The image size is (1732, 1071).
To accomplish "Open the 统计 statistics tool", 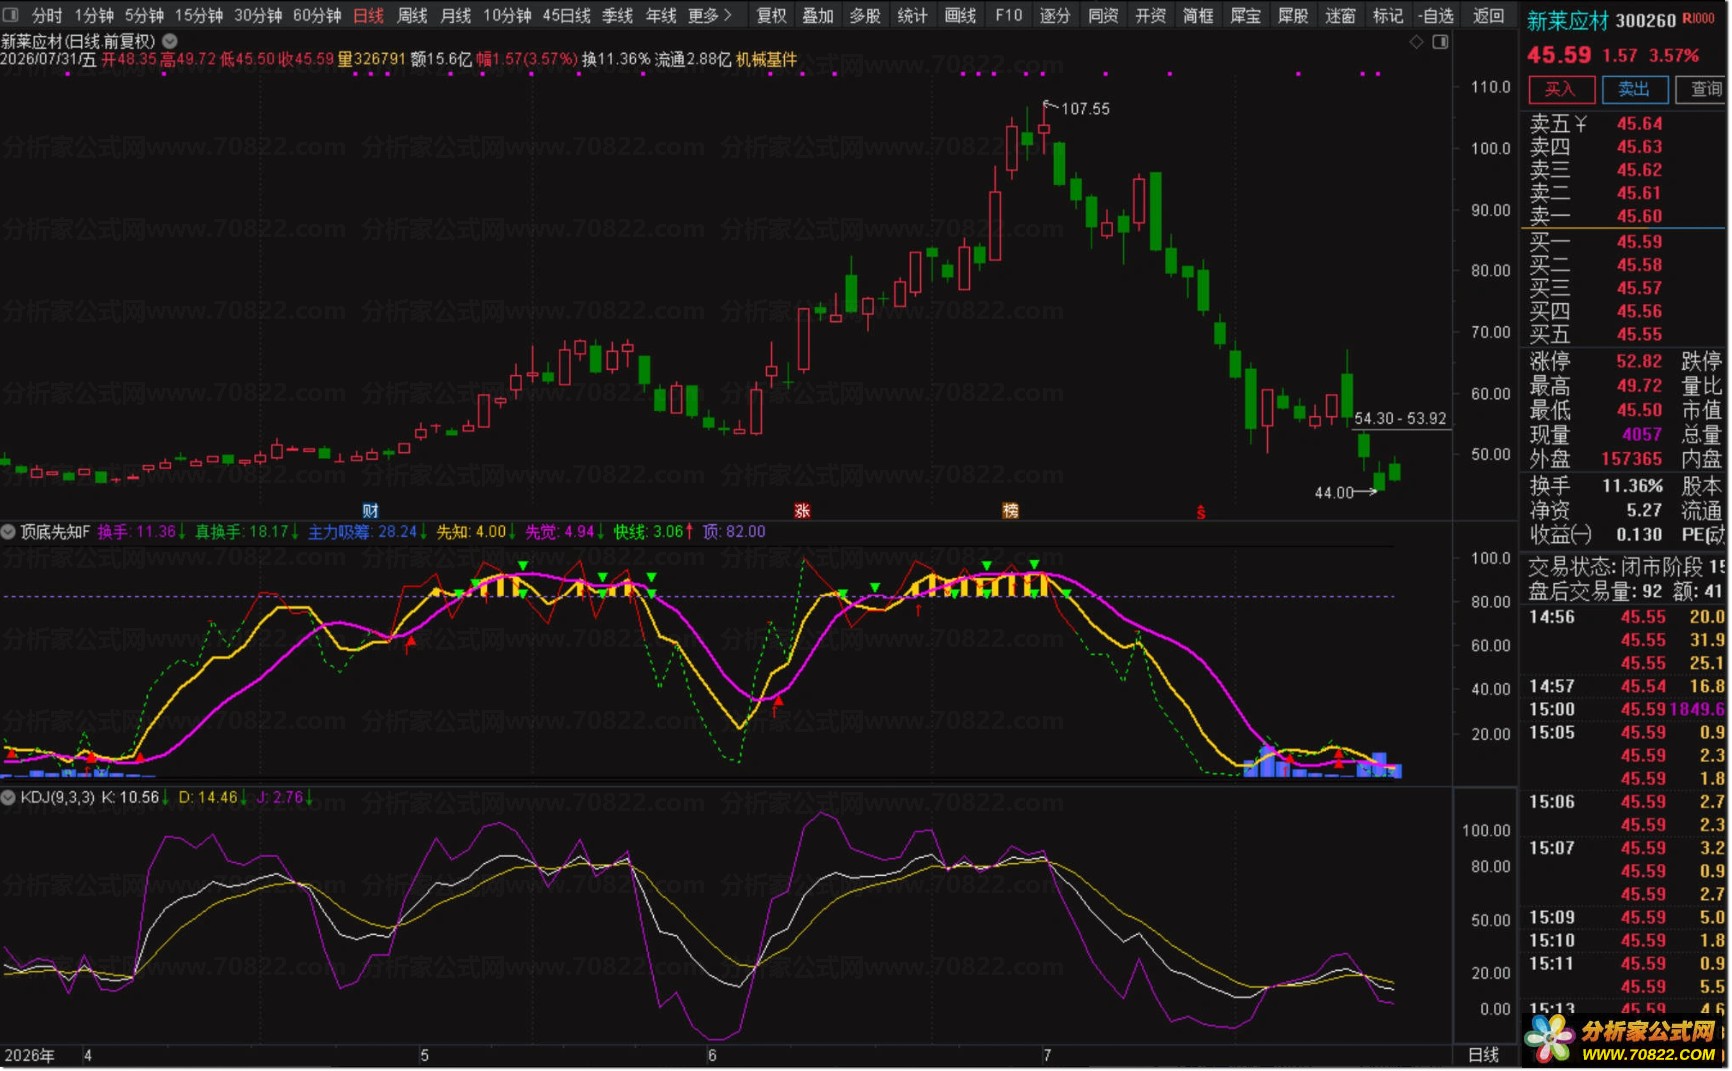I will pyautogui.click(x=912, y=15).
